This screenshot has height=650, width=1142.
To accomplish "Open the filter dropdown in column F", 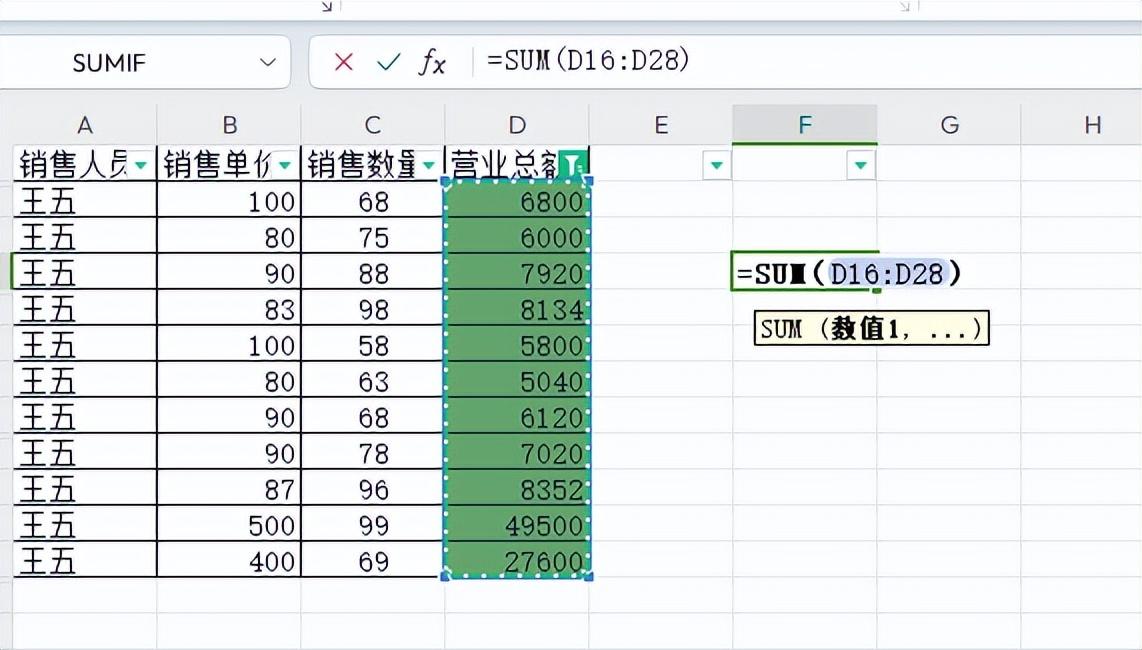I will 861,165.
